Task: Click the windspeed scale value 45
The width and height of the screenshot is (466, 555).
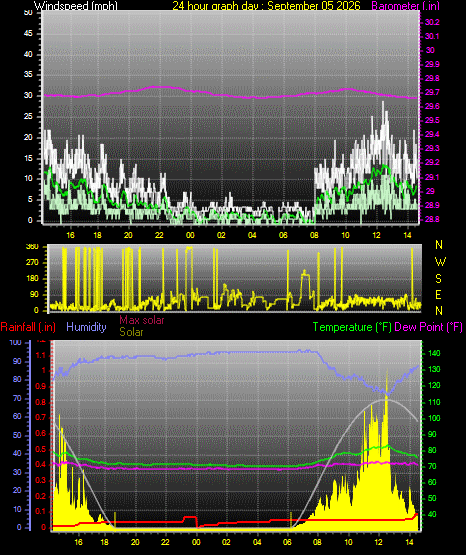Action: pyautogui.click(x=28, y=34)
